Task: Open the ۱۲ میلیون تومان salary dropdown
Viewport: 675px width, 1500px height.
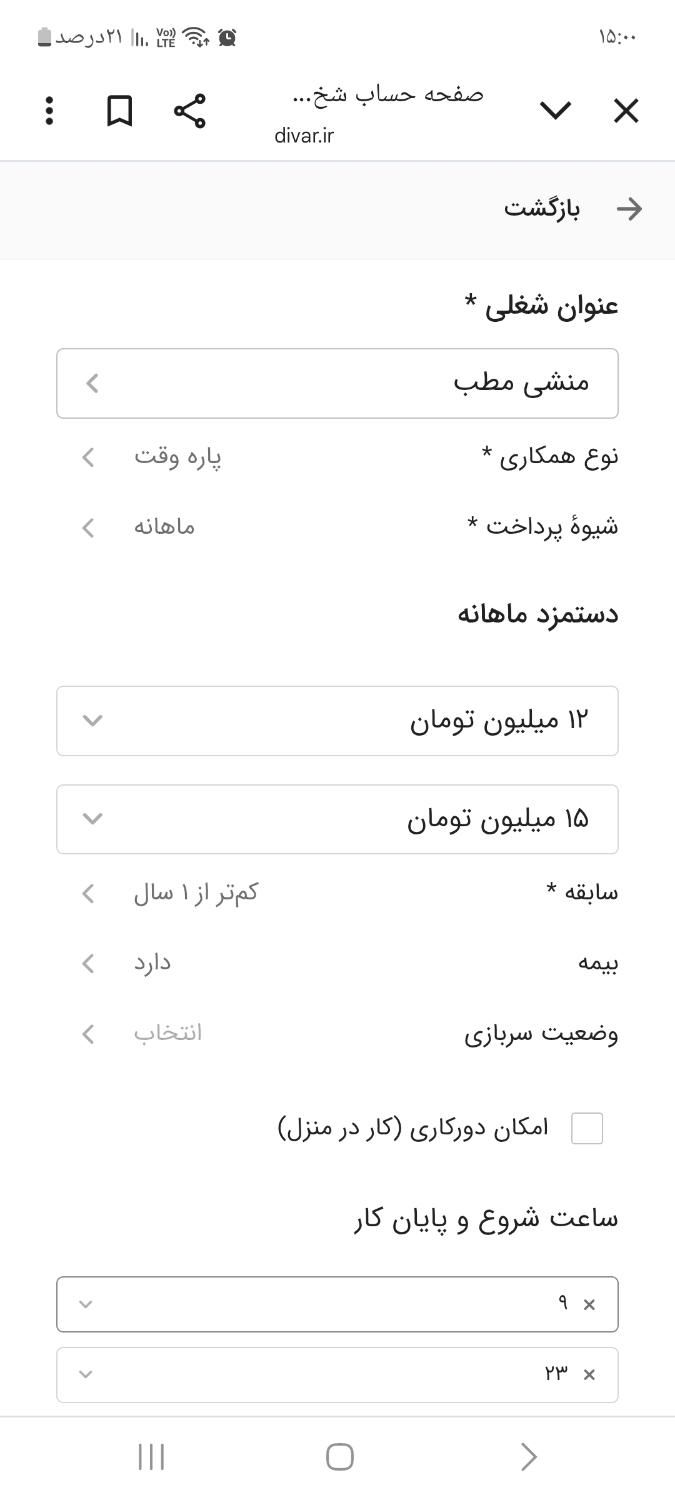Action: pyautogui.click(x=337, y=720)
